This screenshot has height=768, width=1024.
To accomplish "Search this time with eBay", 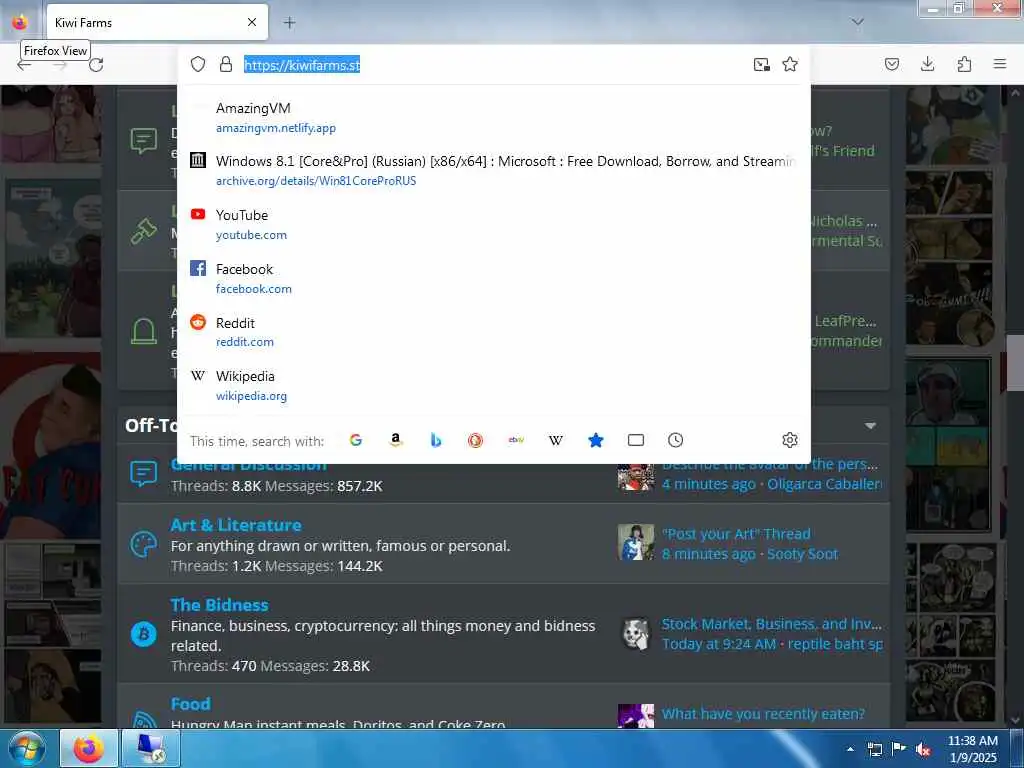I will [516, 440].
